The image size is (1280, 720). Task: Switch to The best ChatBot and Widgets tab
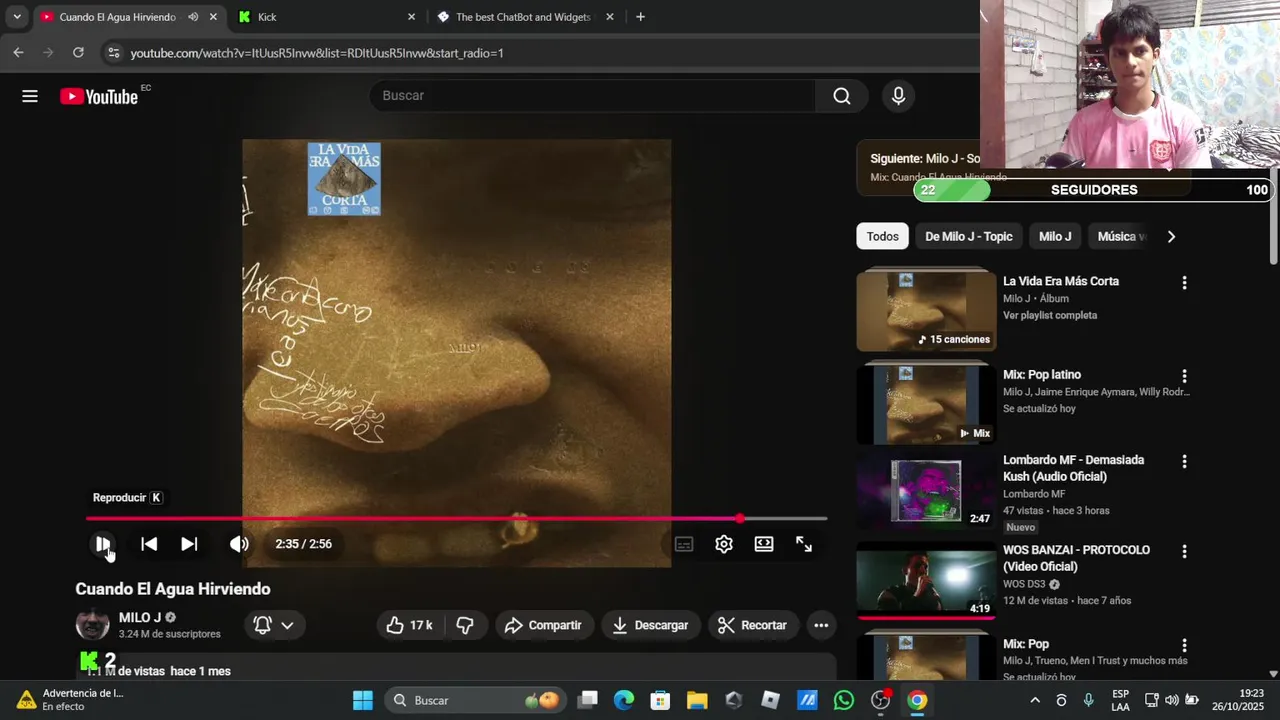pyautogui.click(x=523, y=17)
